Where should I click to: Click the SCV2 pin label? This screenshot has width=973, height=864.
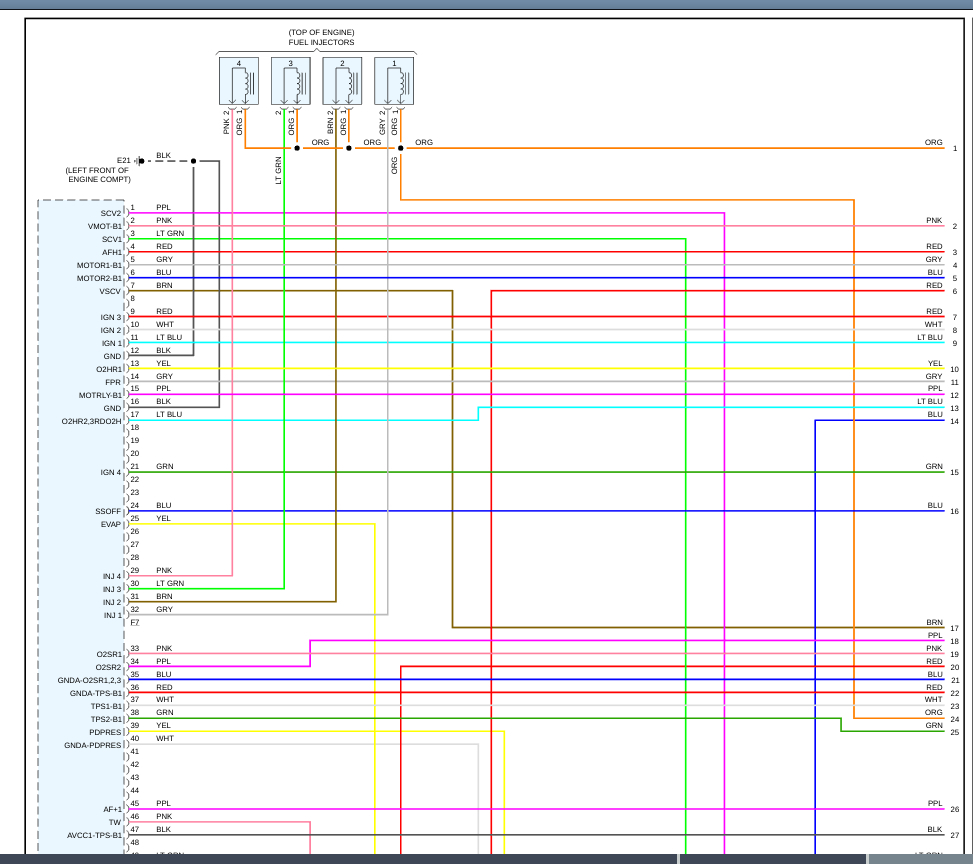point(110,213)
